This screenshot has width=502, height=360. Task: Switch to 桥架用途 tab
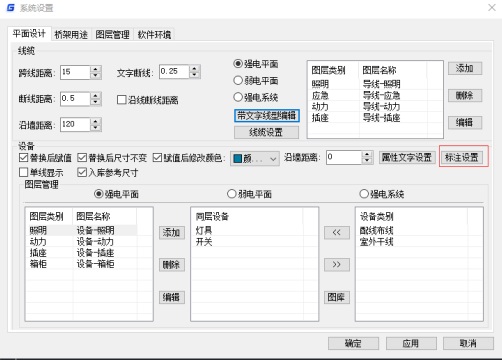click(71, 35)
